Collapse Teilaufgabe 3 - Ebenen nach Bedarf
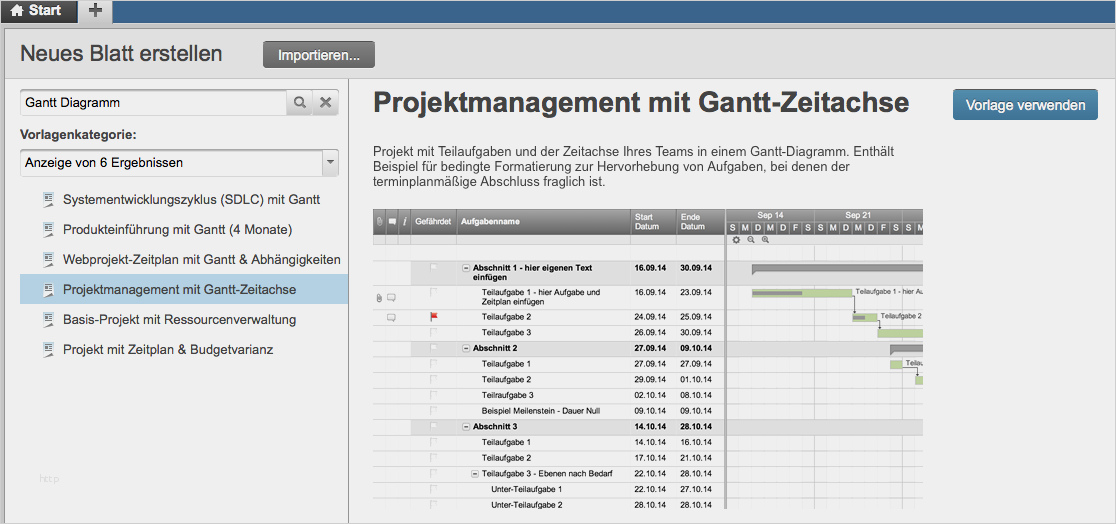 (475, 473)
